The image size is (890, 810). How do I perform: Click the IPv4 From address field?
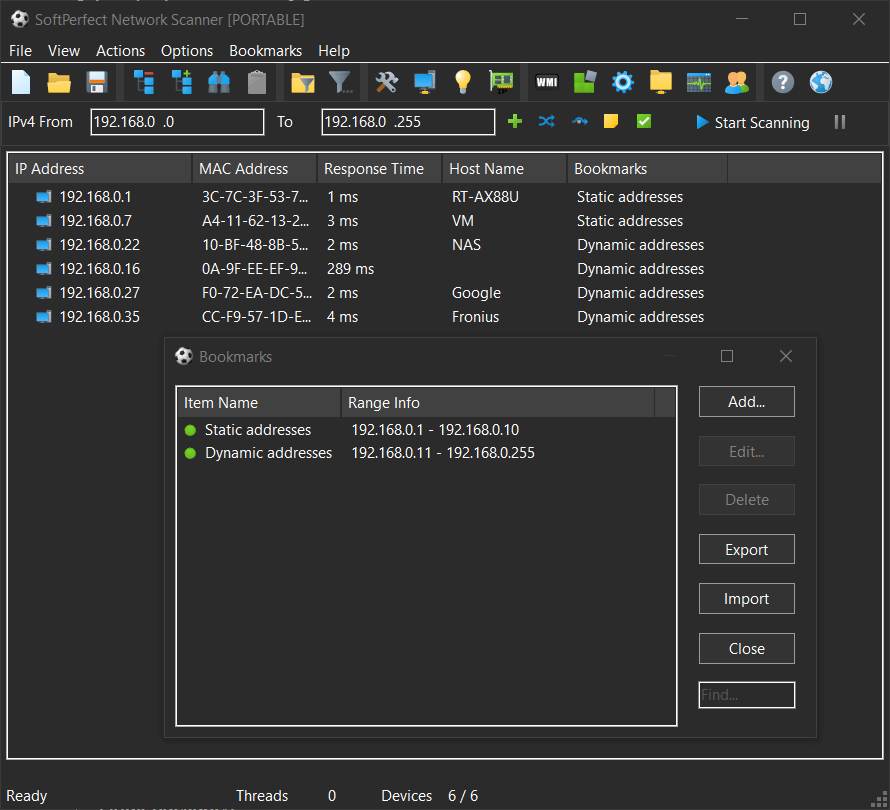(177, 122)
